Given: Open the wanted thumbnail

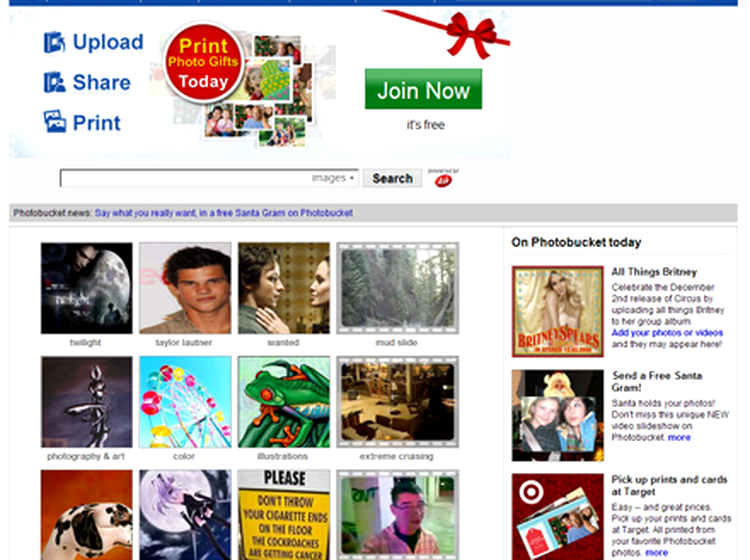Looking at the screenshot, I should [284, 288].
